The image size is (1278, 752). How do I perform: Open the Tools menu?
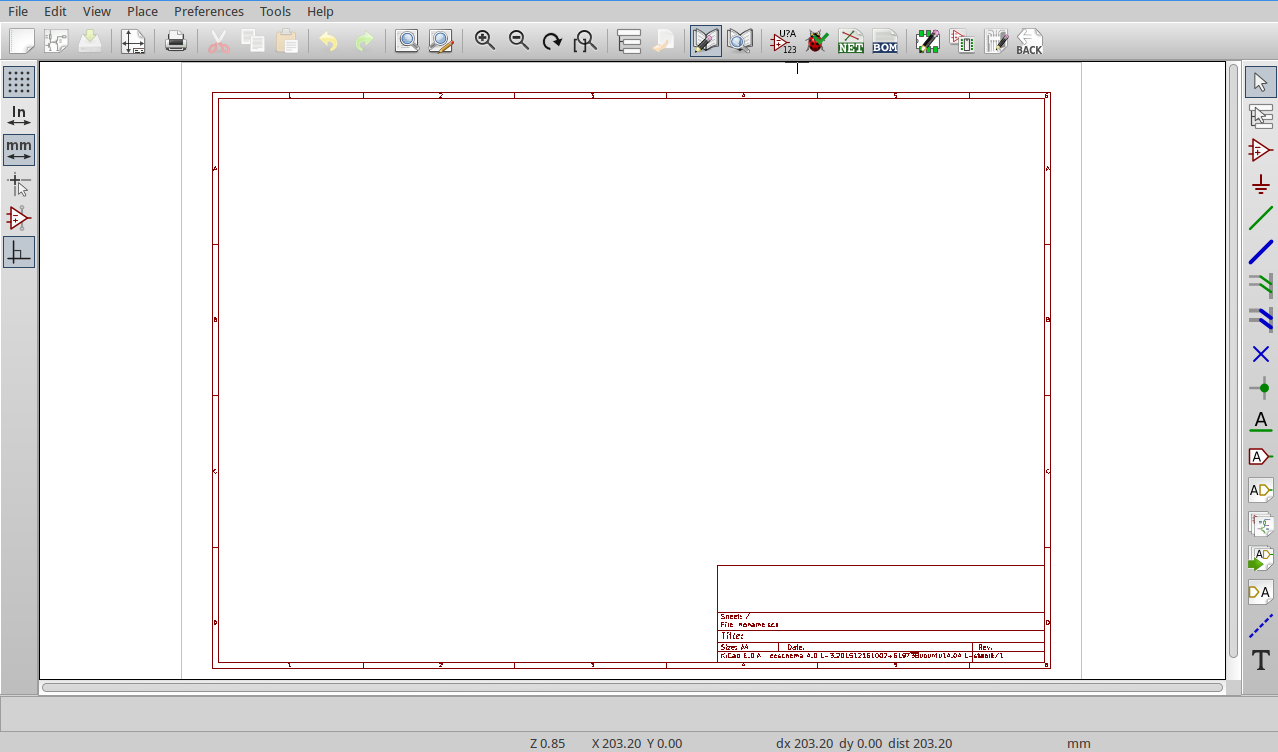click(x=275, y=11)
